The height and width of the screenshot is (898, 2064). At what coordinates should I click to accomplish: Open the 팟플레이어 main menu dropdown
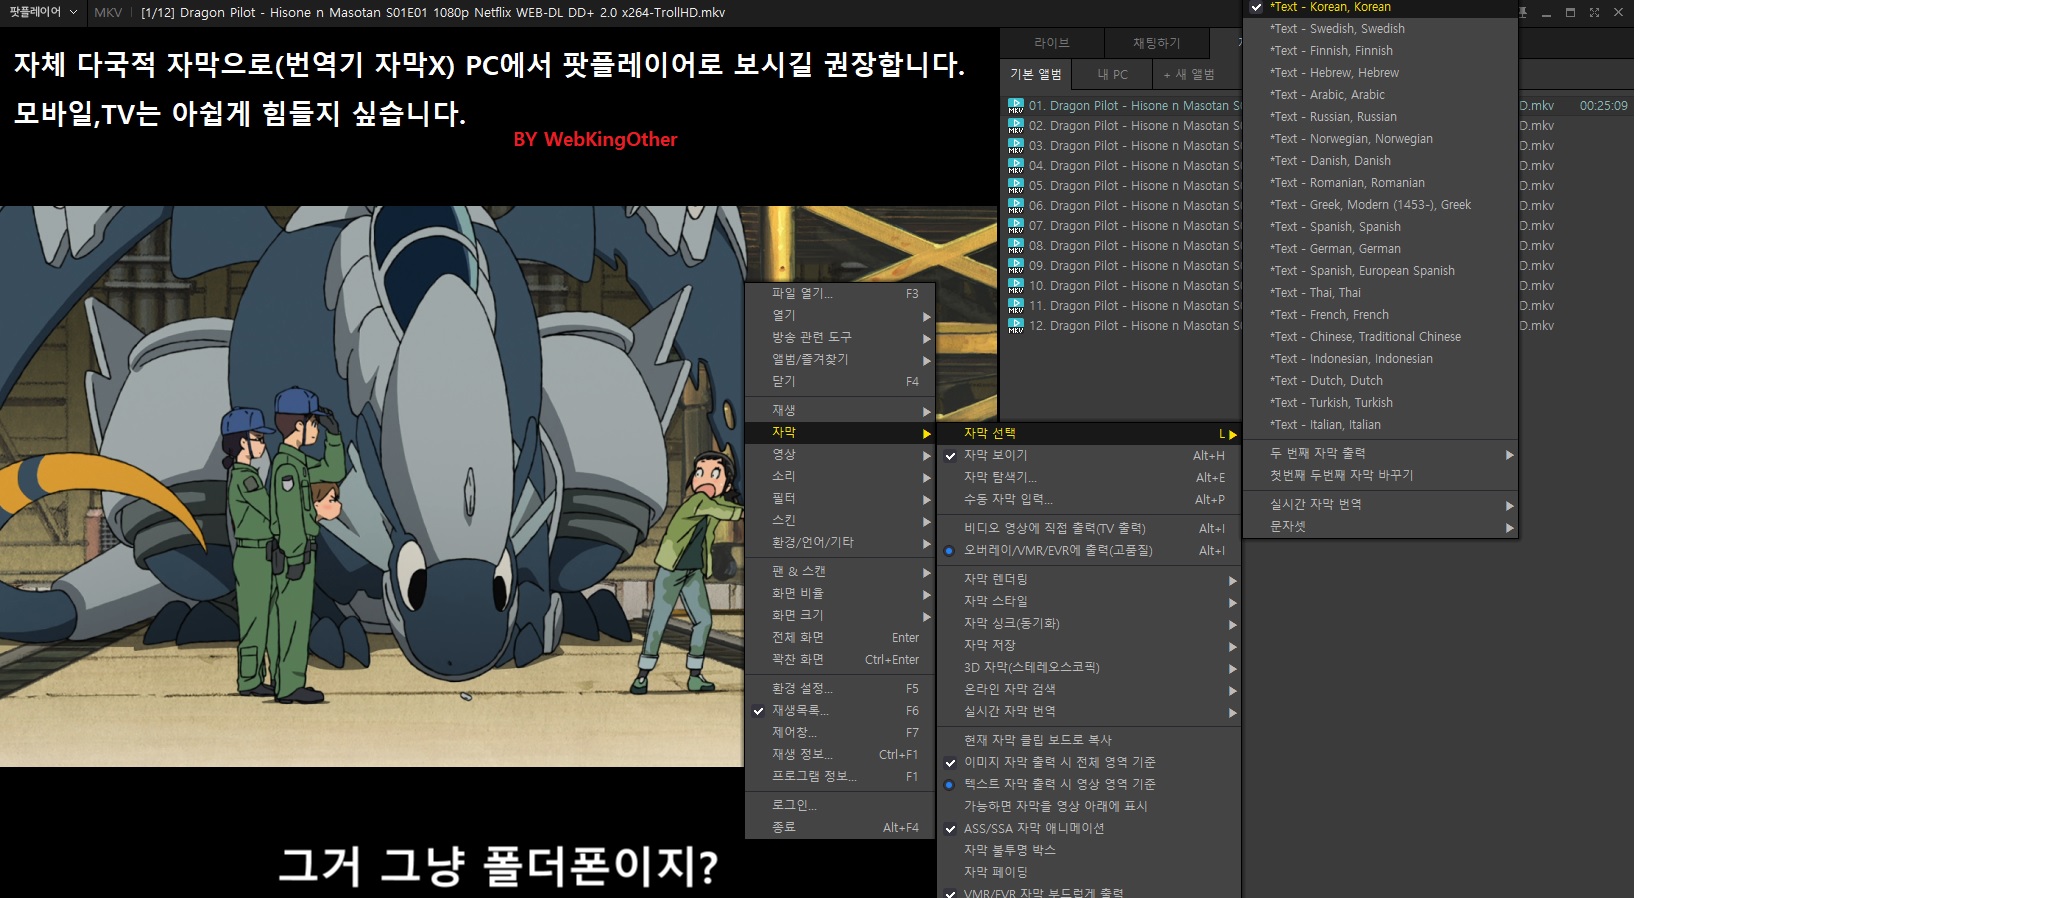pyautogui.click(x=43, y=12)
